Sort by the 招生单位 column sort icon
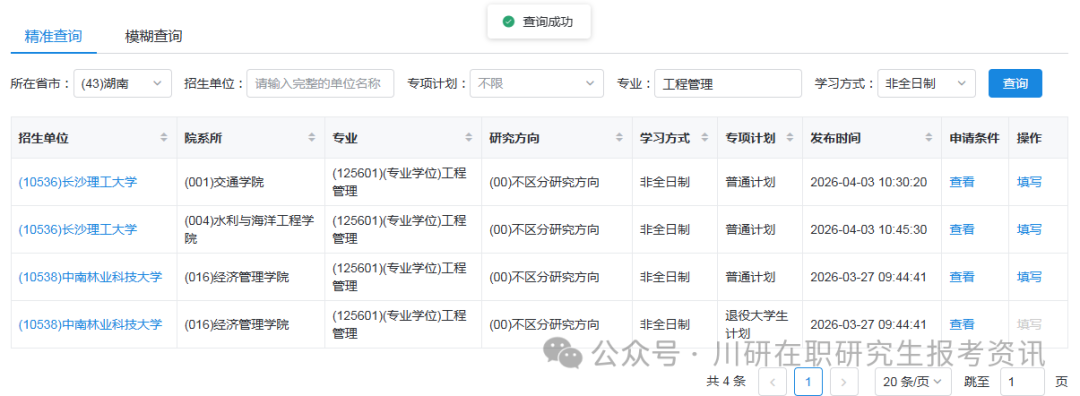 coord(164,138)
